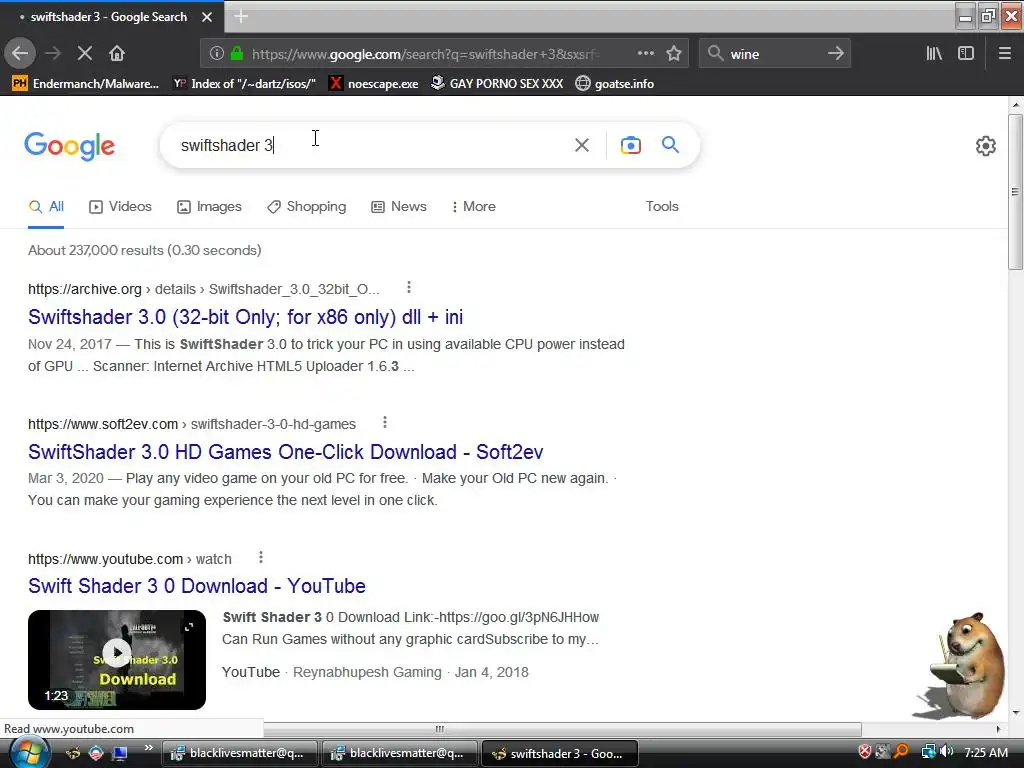Open a new tab with plus button

tap(241, 16)
